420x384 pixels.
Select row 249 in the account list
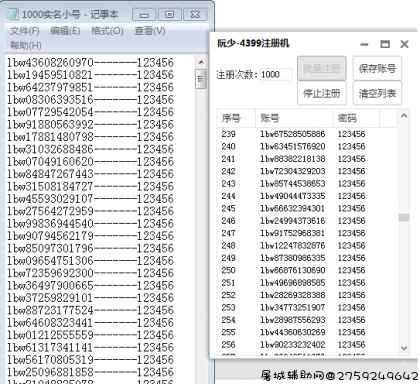307,258
